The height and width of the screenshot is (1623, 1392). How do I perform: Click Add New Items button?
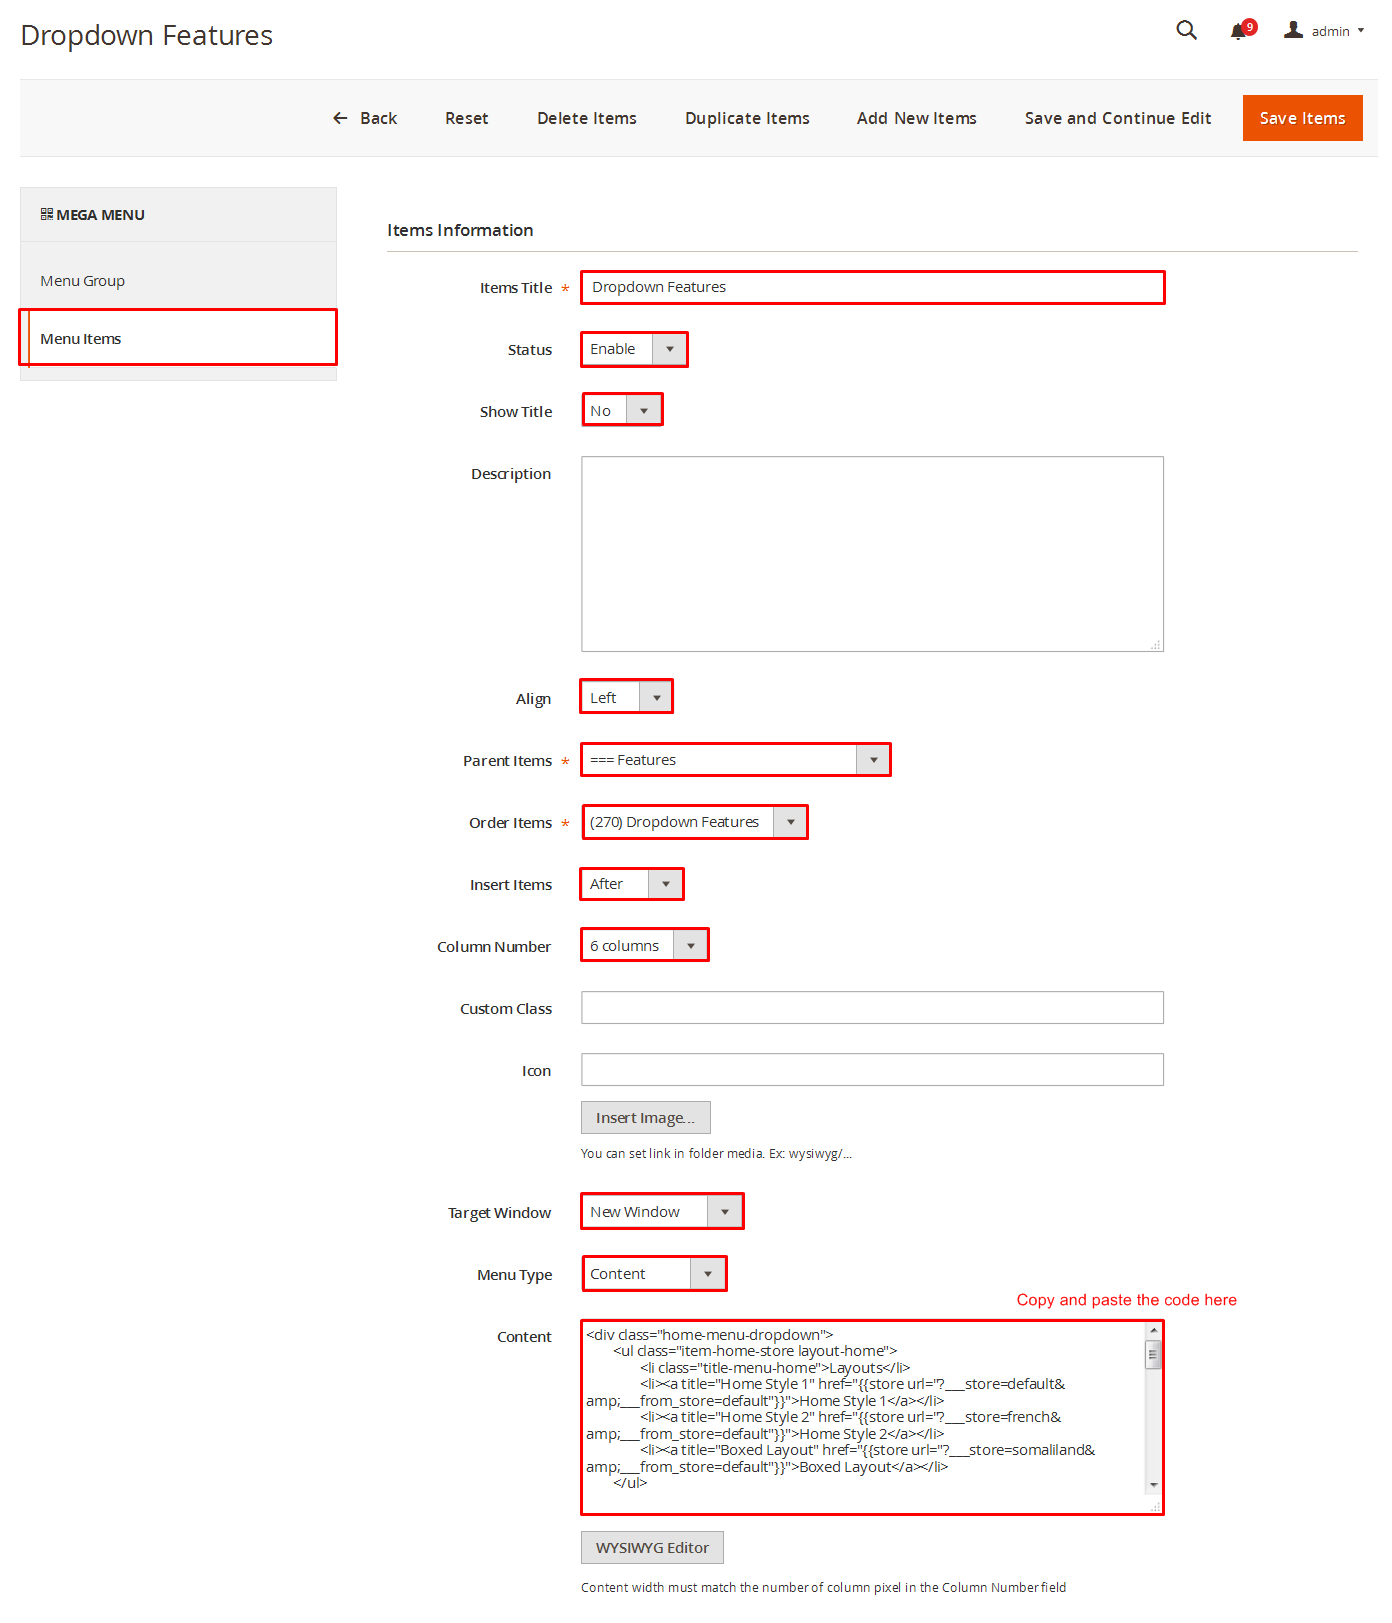tap(917, 118)
